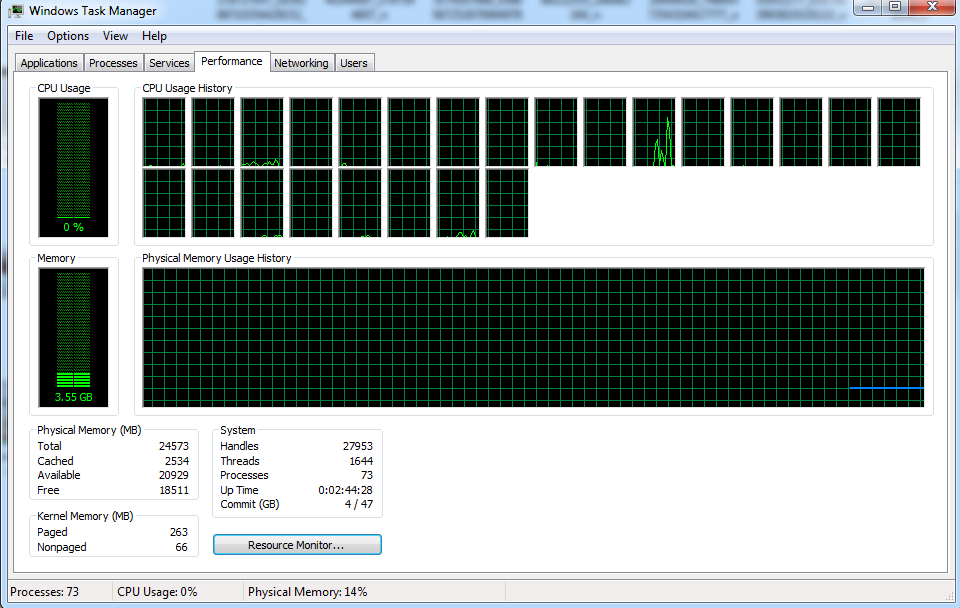Open the Options menu

coord(68,36)
